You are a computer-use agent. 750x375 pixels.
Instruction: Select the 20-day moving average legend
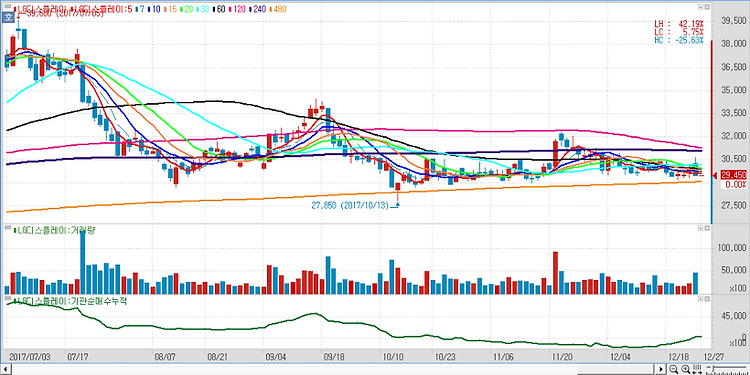[x=187, y=9]
